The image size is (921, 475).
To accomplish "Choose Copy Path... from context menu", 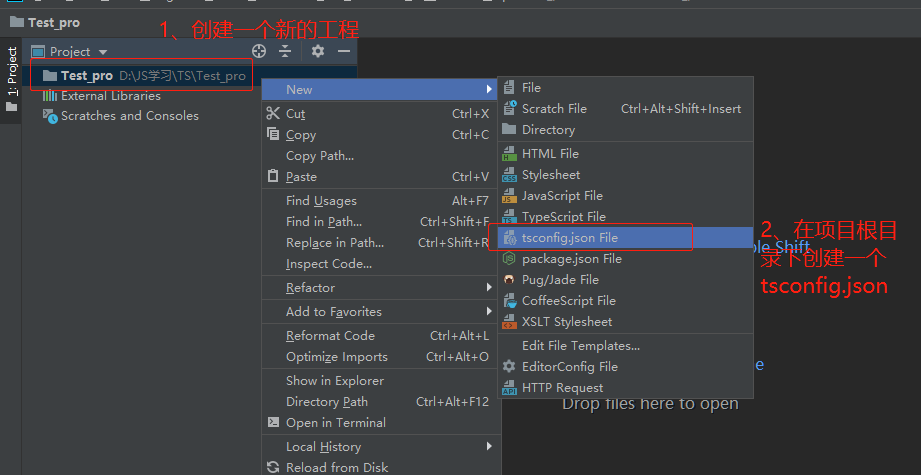I will pyautogui.click(x=379, y=156).
